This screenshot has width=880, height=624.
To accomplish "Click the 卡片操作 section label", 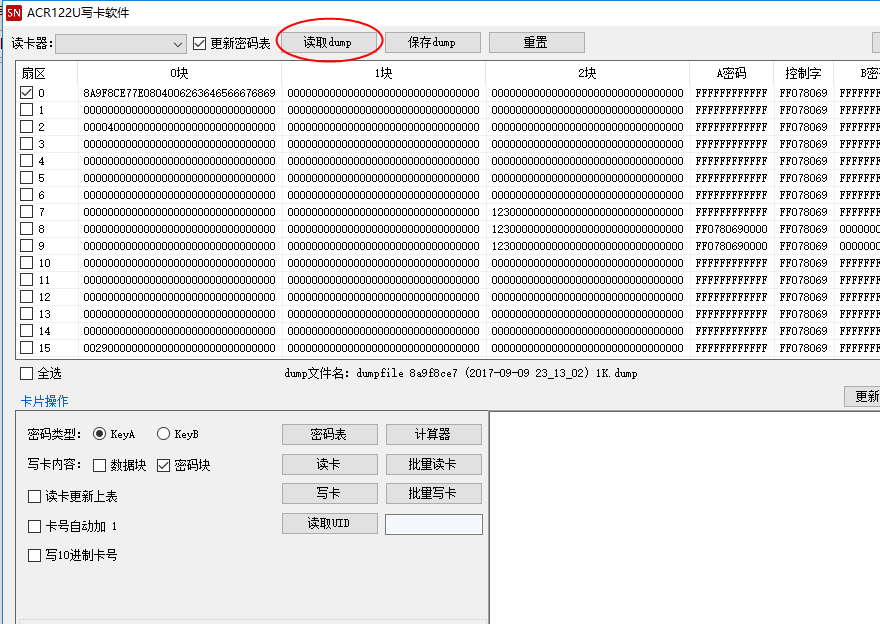I will tap(44, 401).
